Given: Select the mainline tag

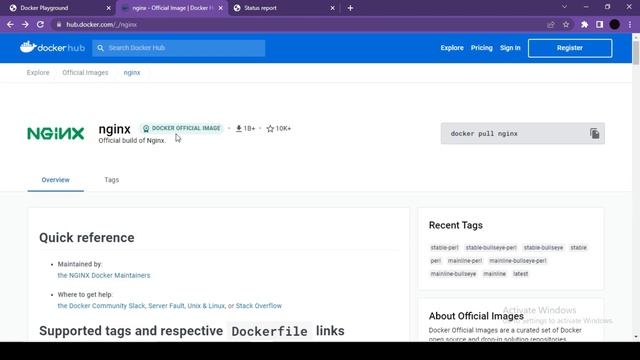Looking at the screenshot, I should click(495, 274).
